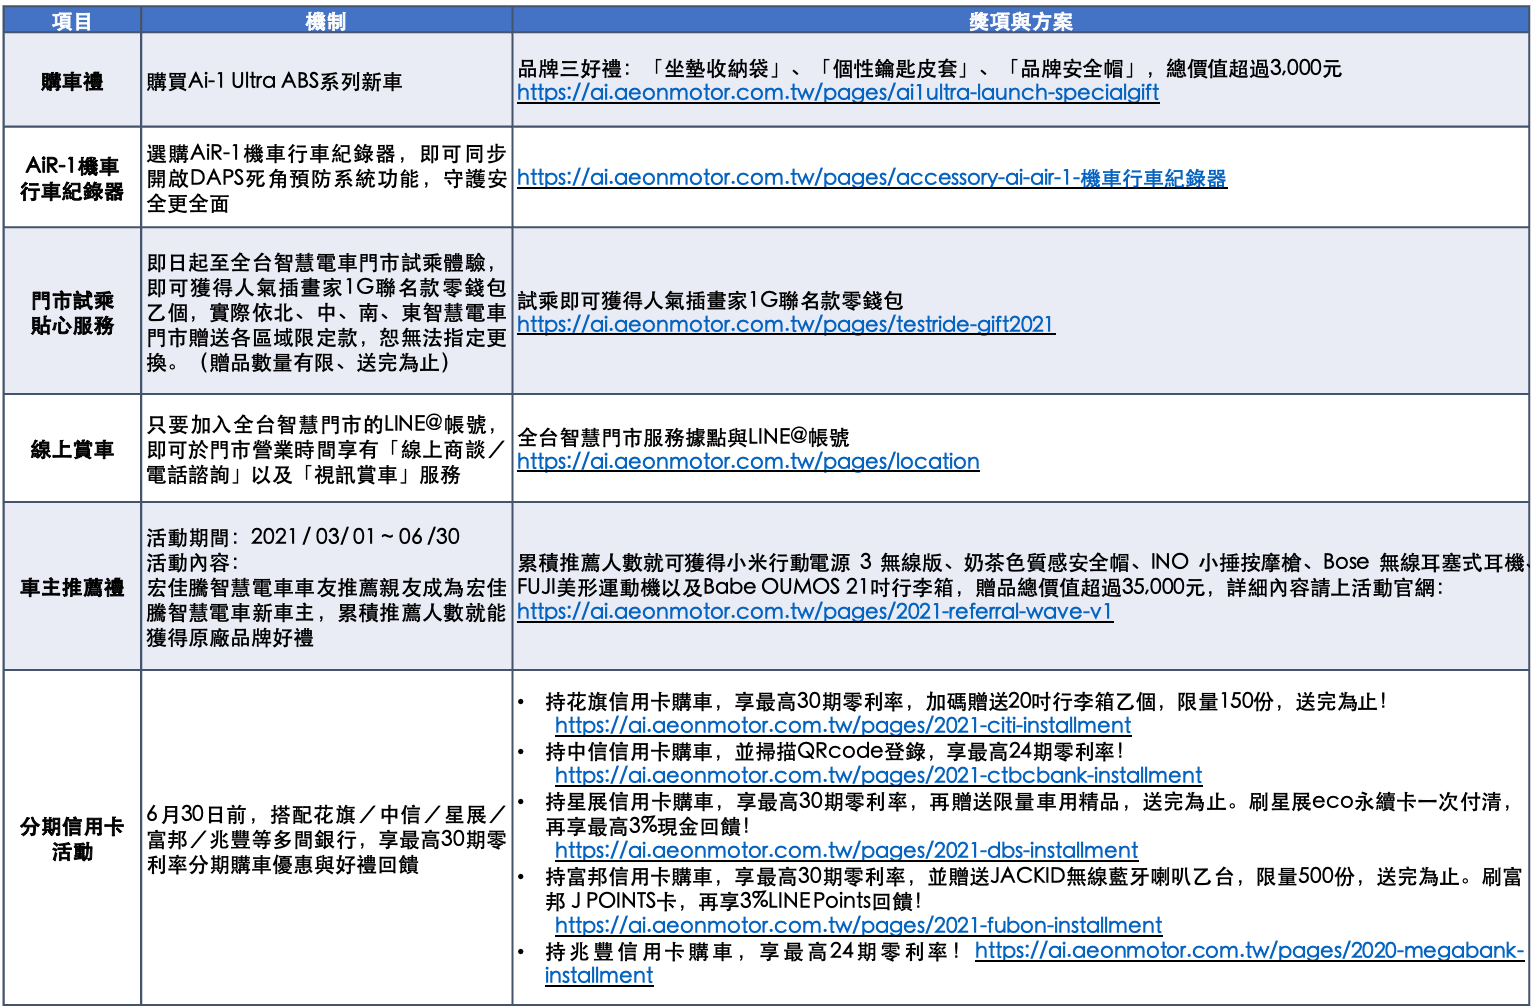Click the 即日起至全台智慧電車門市試乘體驗 cell
Screen dimensions: 1533x1008
[326, 313]
